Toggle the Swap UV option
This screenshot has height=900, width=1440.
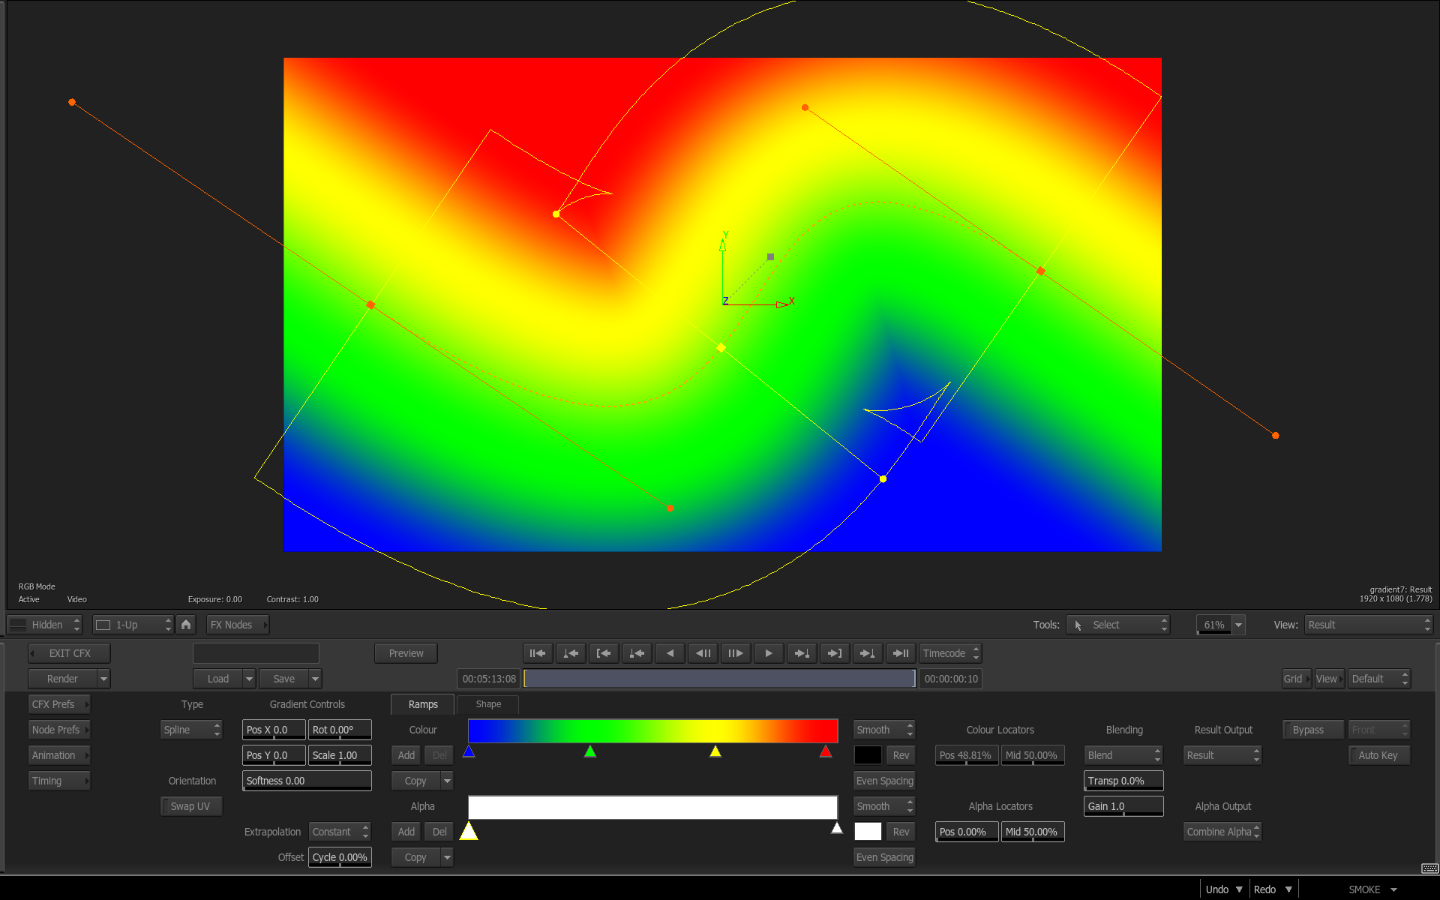(190, 807)
